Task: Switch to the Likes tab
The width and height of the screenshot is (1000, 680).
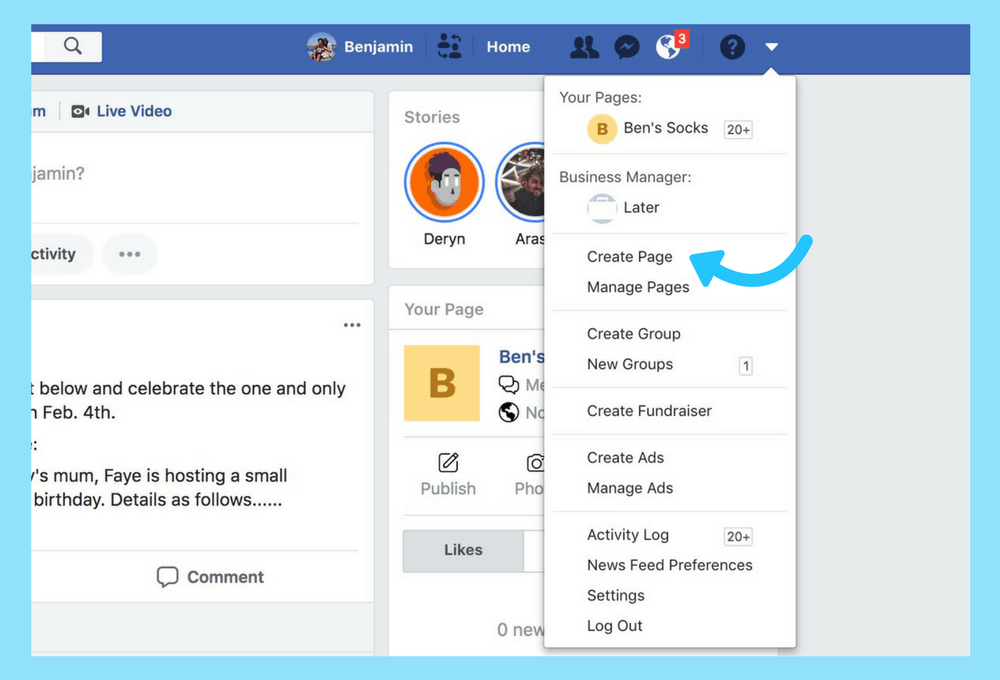Action: (463, 550)
